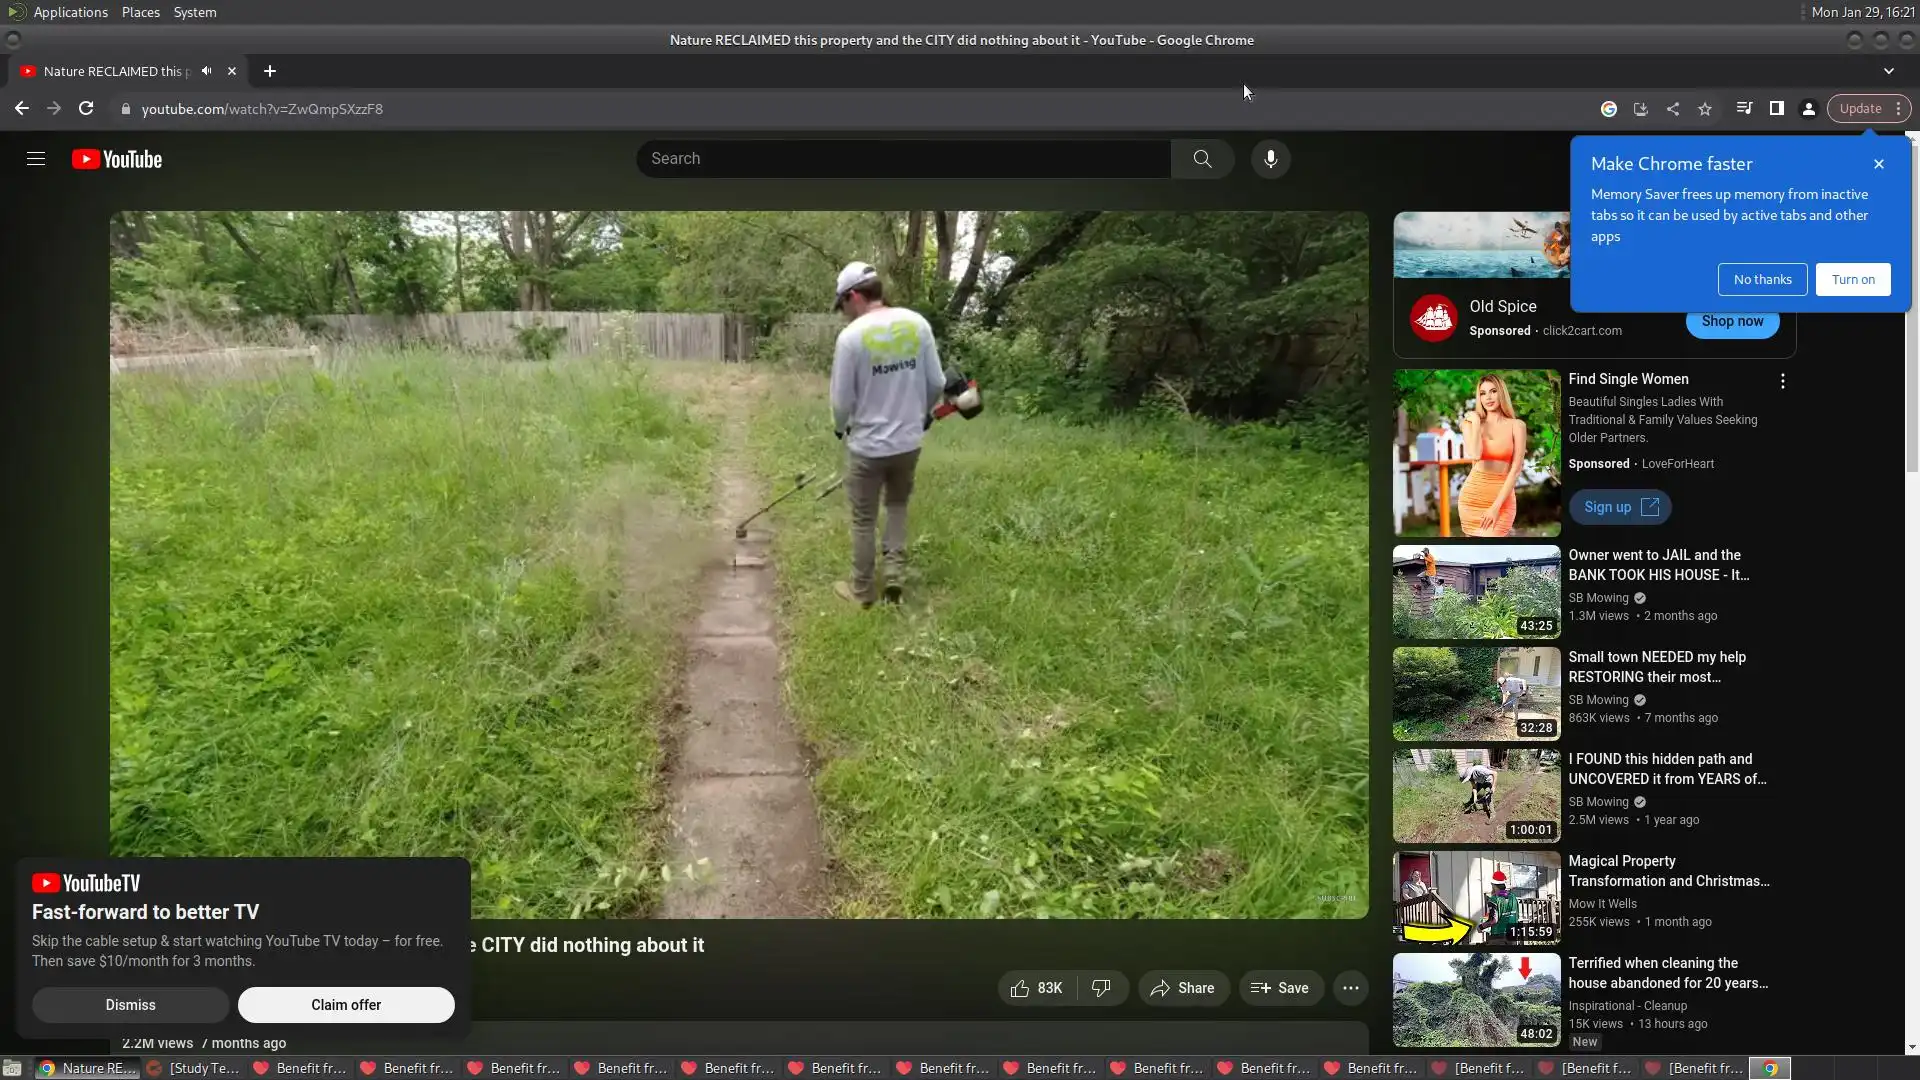Expand the tab search chevron
This screenshot has width=1920, height=1080.
[x=1888, y=71]
